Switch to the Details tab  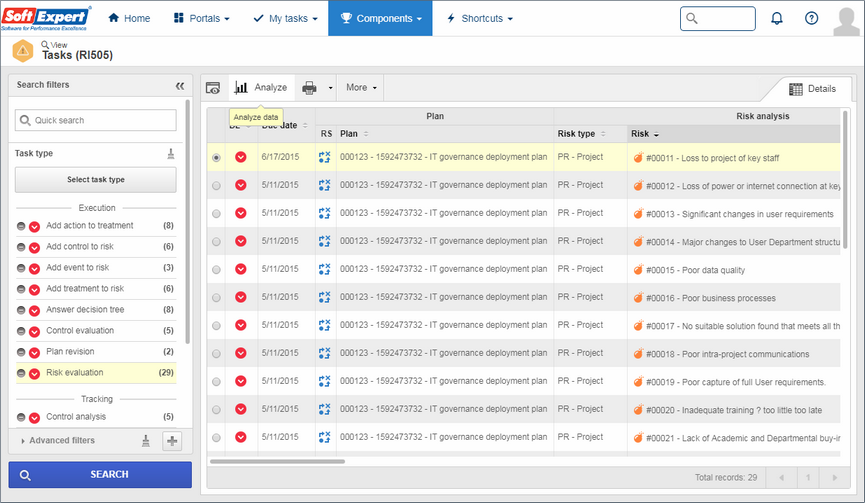coord(812,89)
